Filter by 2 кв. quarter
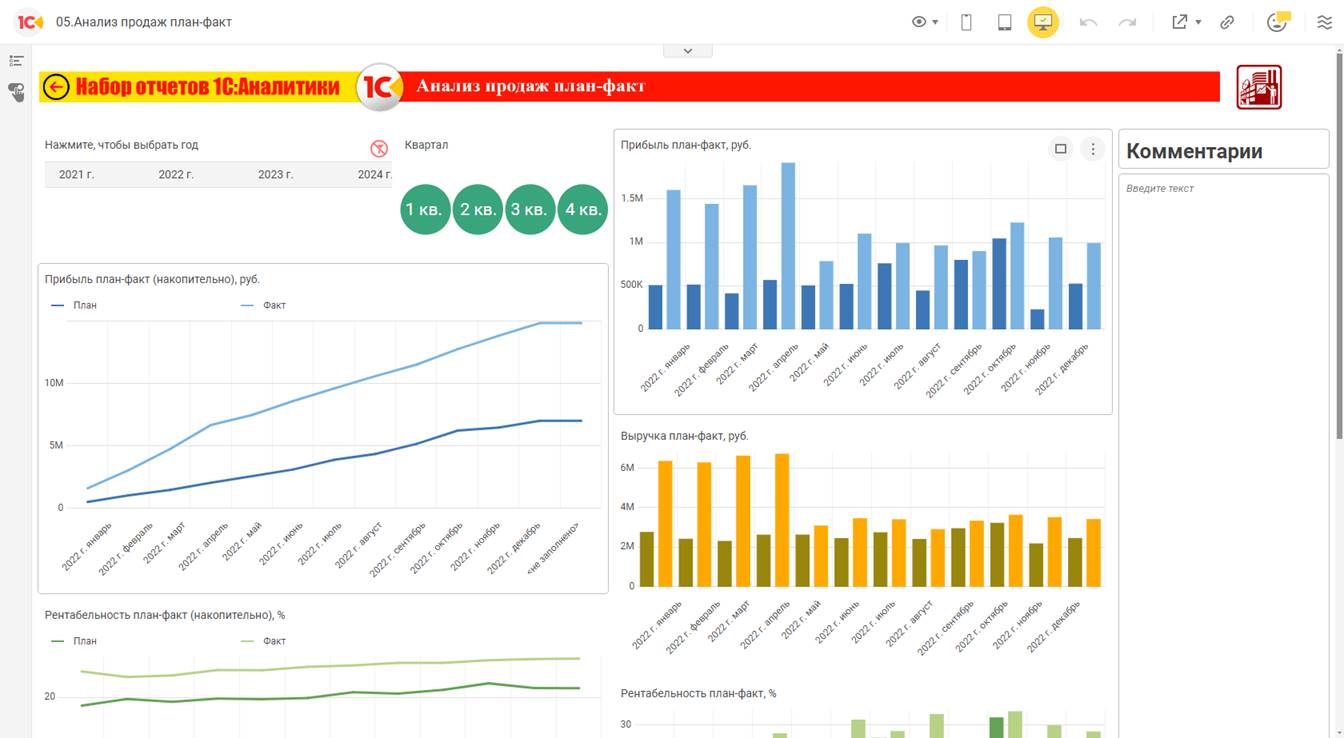Viewport: 1344px width, 738px height. tap(477, 210)
